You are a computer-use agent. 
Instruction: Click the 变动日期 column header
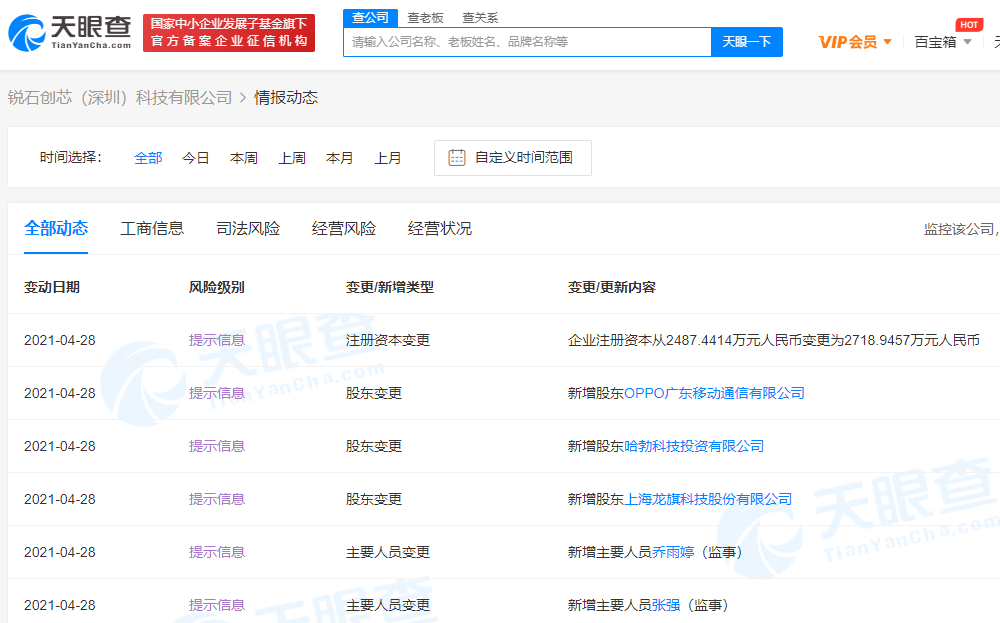pos(52,288)
